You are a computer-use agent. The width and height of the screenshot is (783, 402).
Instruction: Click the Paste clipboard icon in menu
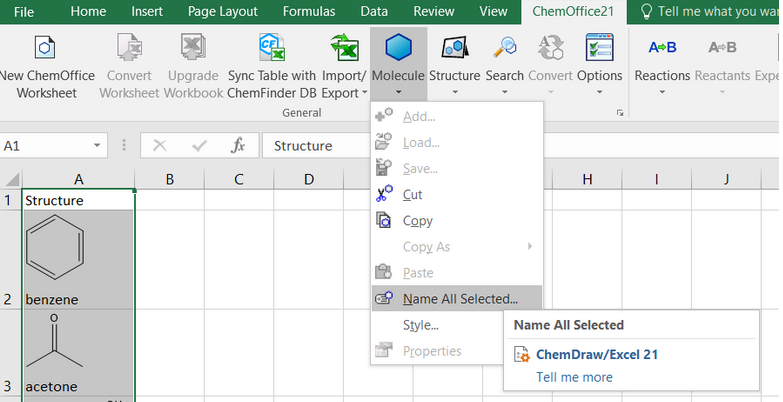click(384, 272)
